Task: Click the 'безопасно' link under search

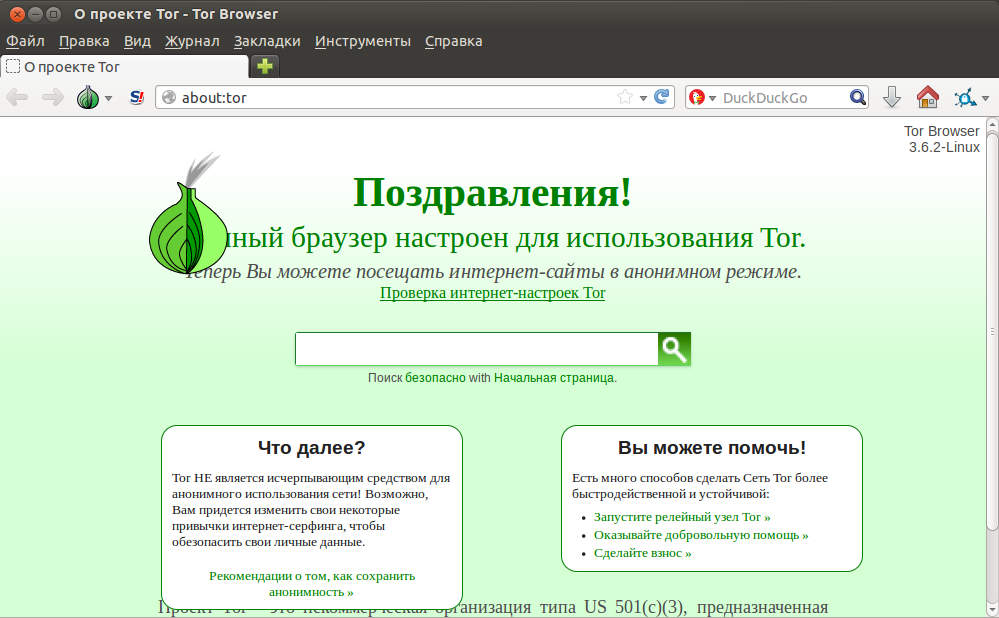Action: coord(435,378)
